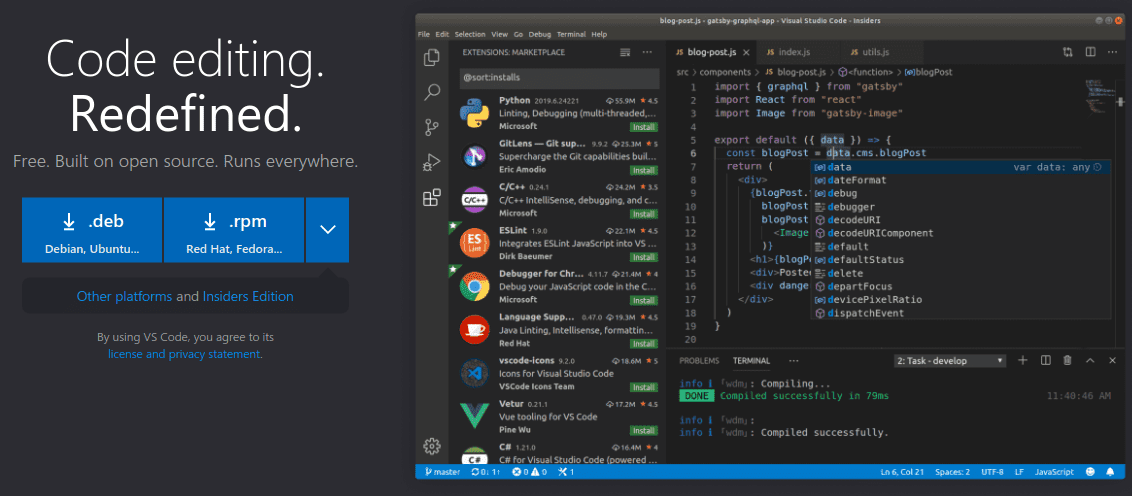This screenshot has width=1132, height=496.
Task: Click the split editor icon in editor toolbar
Action: (1091, 52)
